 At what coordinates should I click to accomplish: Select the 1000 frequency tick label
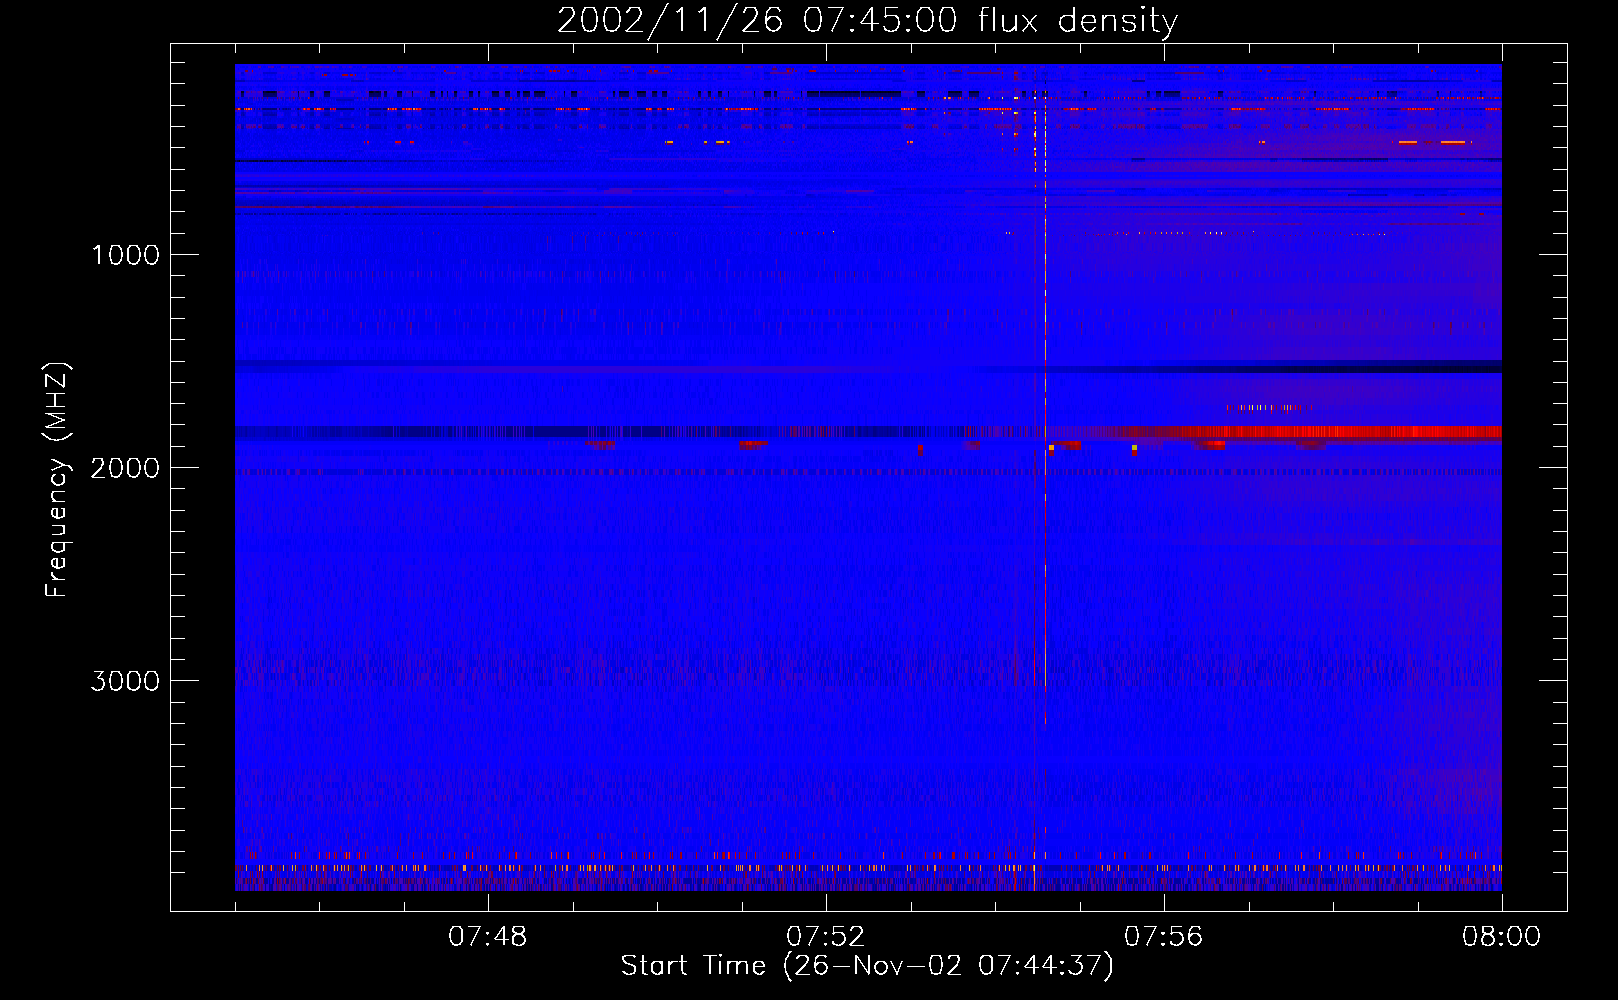pyautogui.click(x=125, y=255)
